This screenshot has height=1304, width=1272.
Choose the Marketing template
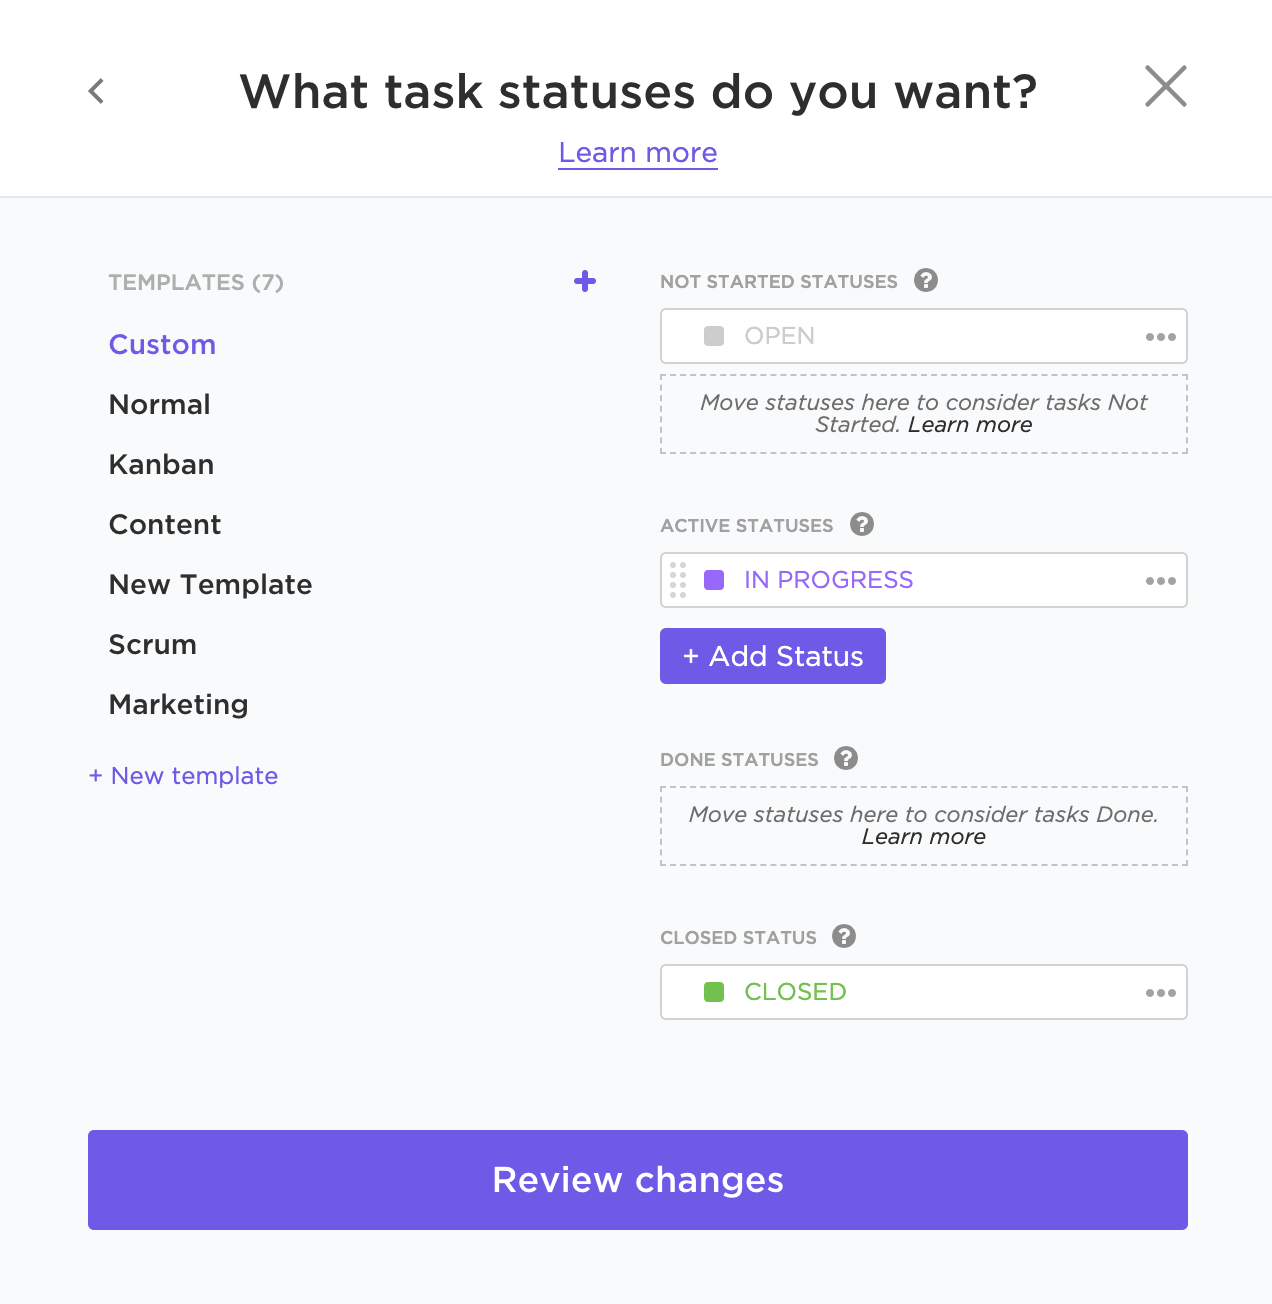click(x=178, y=704)
